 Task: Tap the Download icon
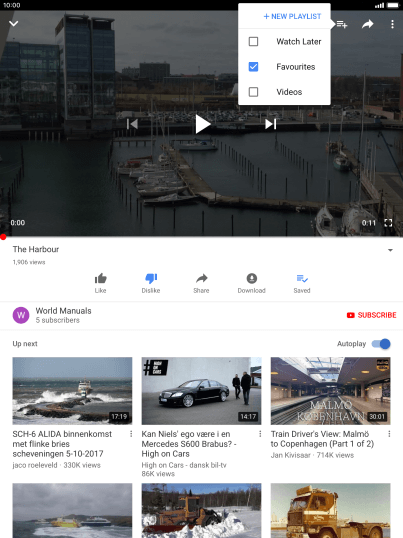click(252, 278)
